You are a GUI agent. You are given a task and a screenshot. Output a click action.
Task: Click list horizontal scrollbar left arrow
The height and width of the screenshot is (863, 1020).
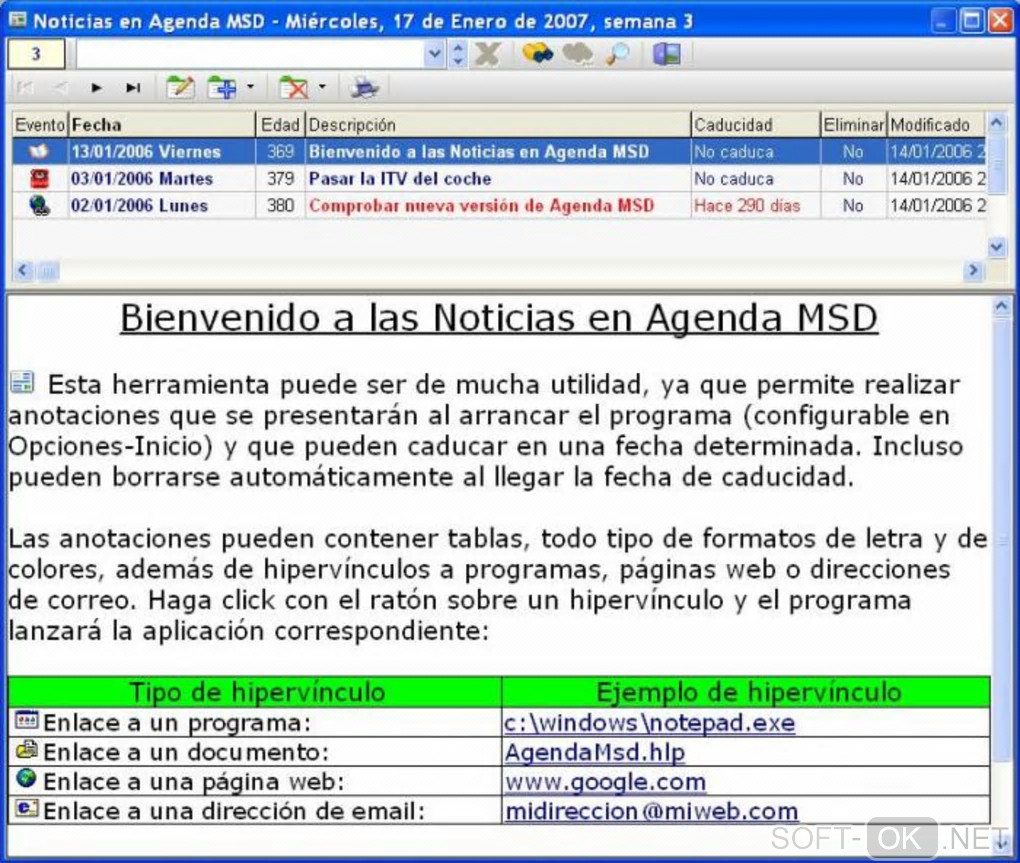pos(23,270)
